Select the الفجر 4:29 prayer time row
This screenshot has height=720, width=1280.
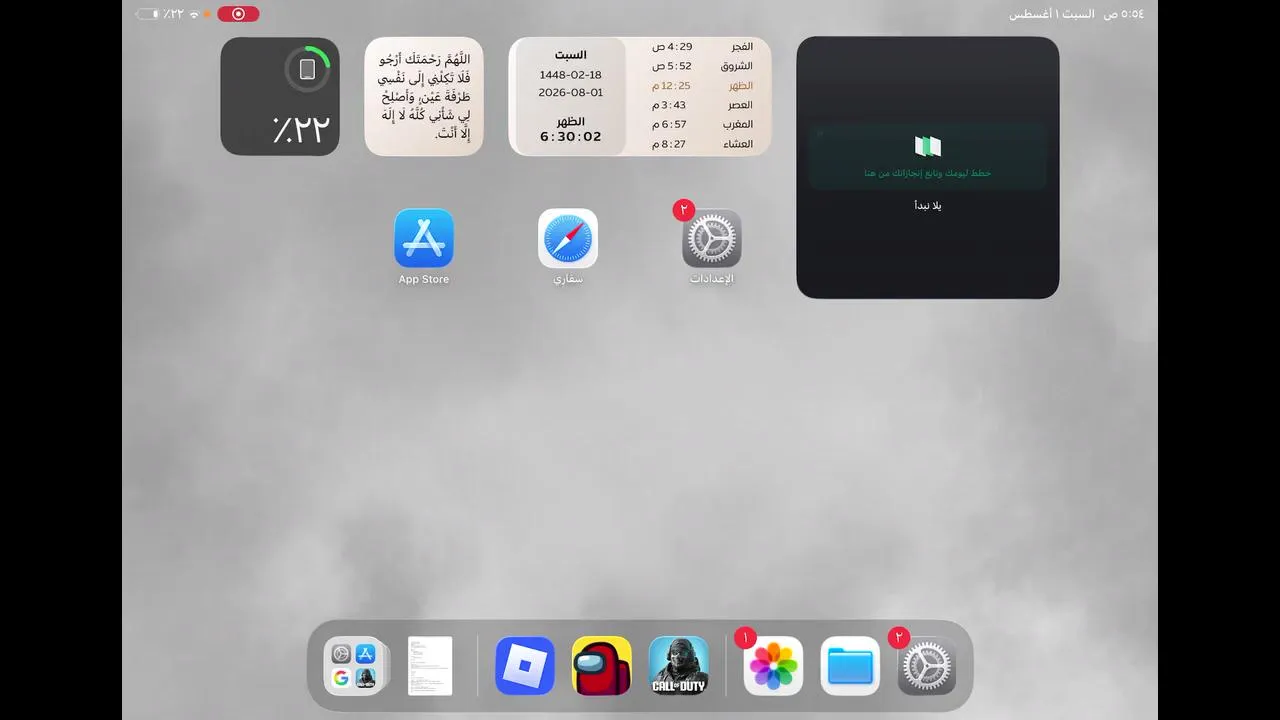702,47
